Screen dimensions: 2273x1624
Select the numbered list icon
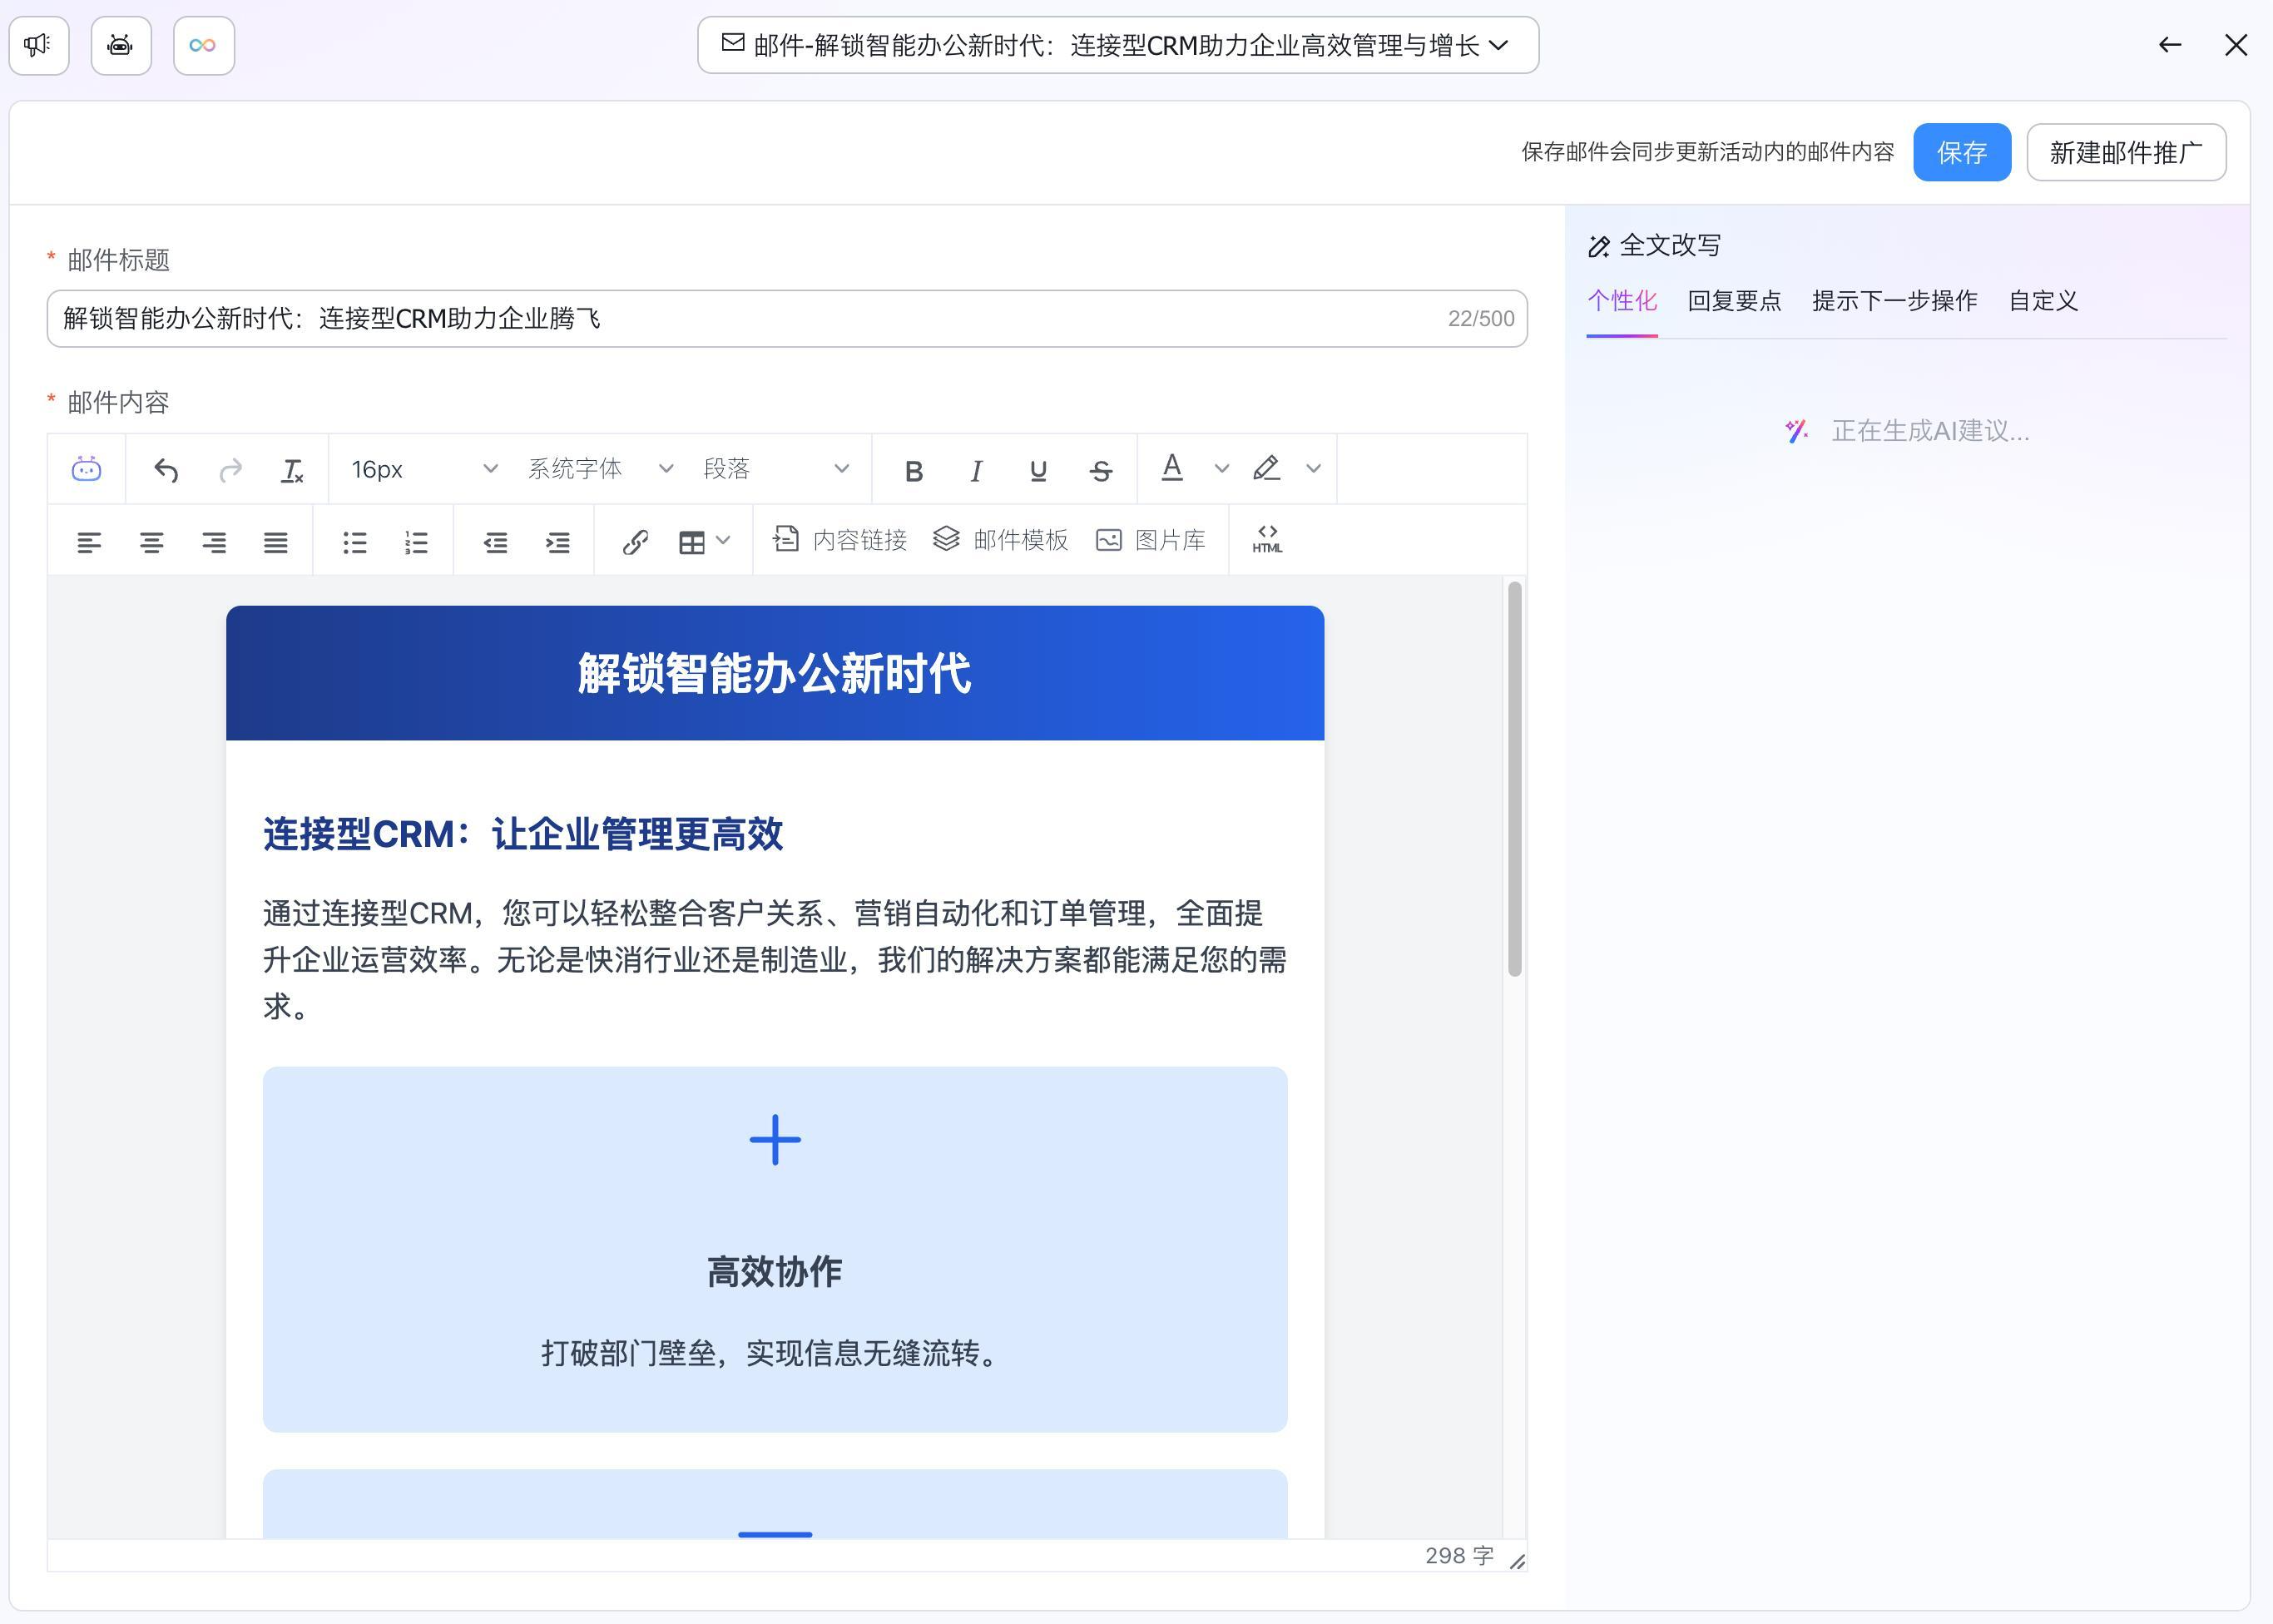click(x=417, y=542)
